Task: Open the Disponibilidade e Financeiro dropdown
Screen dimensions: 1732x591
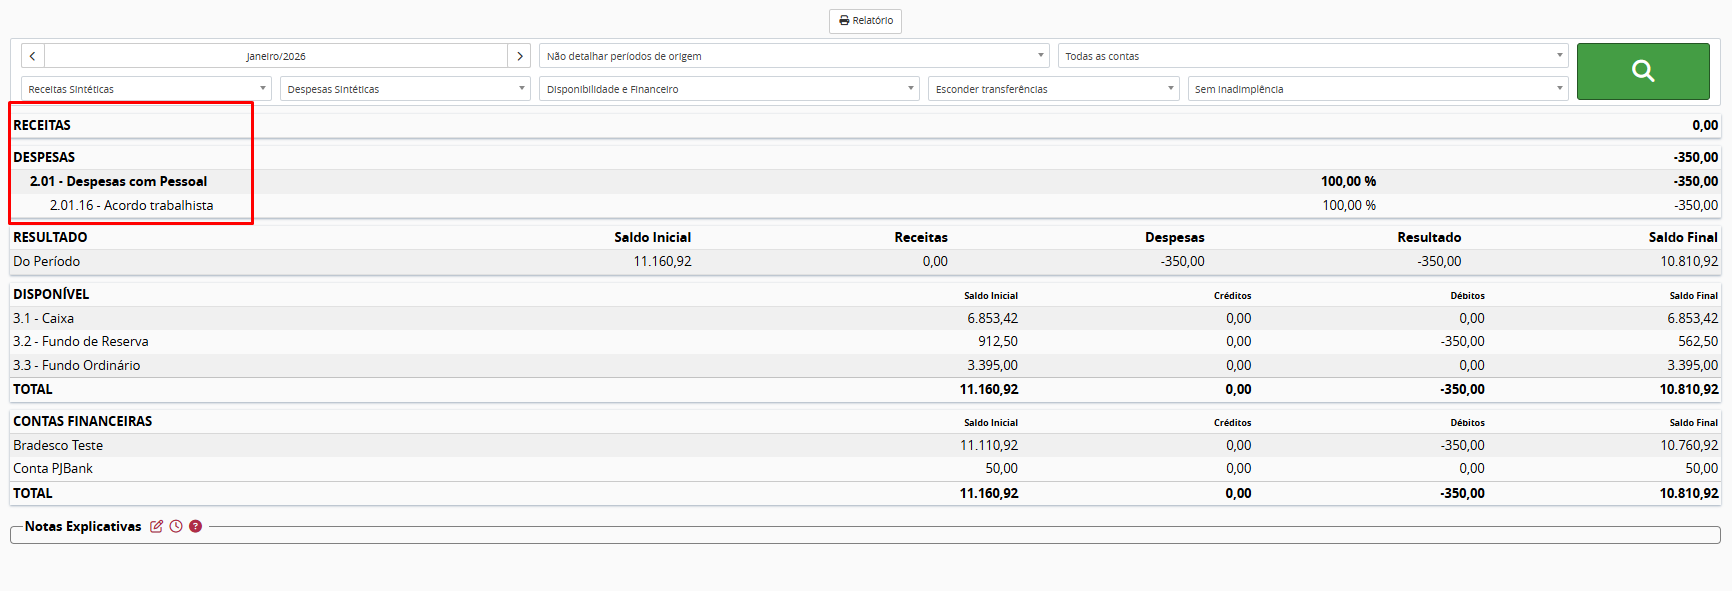Action: (728, 89)
